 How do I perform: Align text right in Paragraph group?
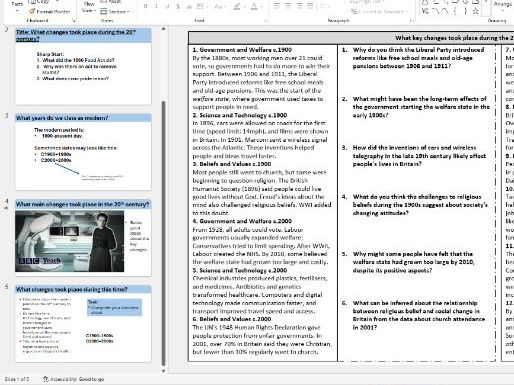tap(299, 5)
